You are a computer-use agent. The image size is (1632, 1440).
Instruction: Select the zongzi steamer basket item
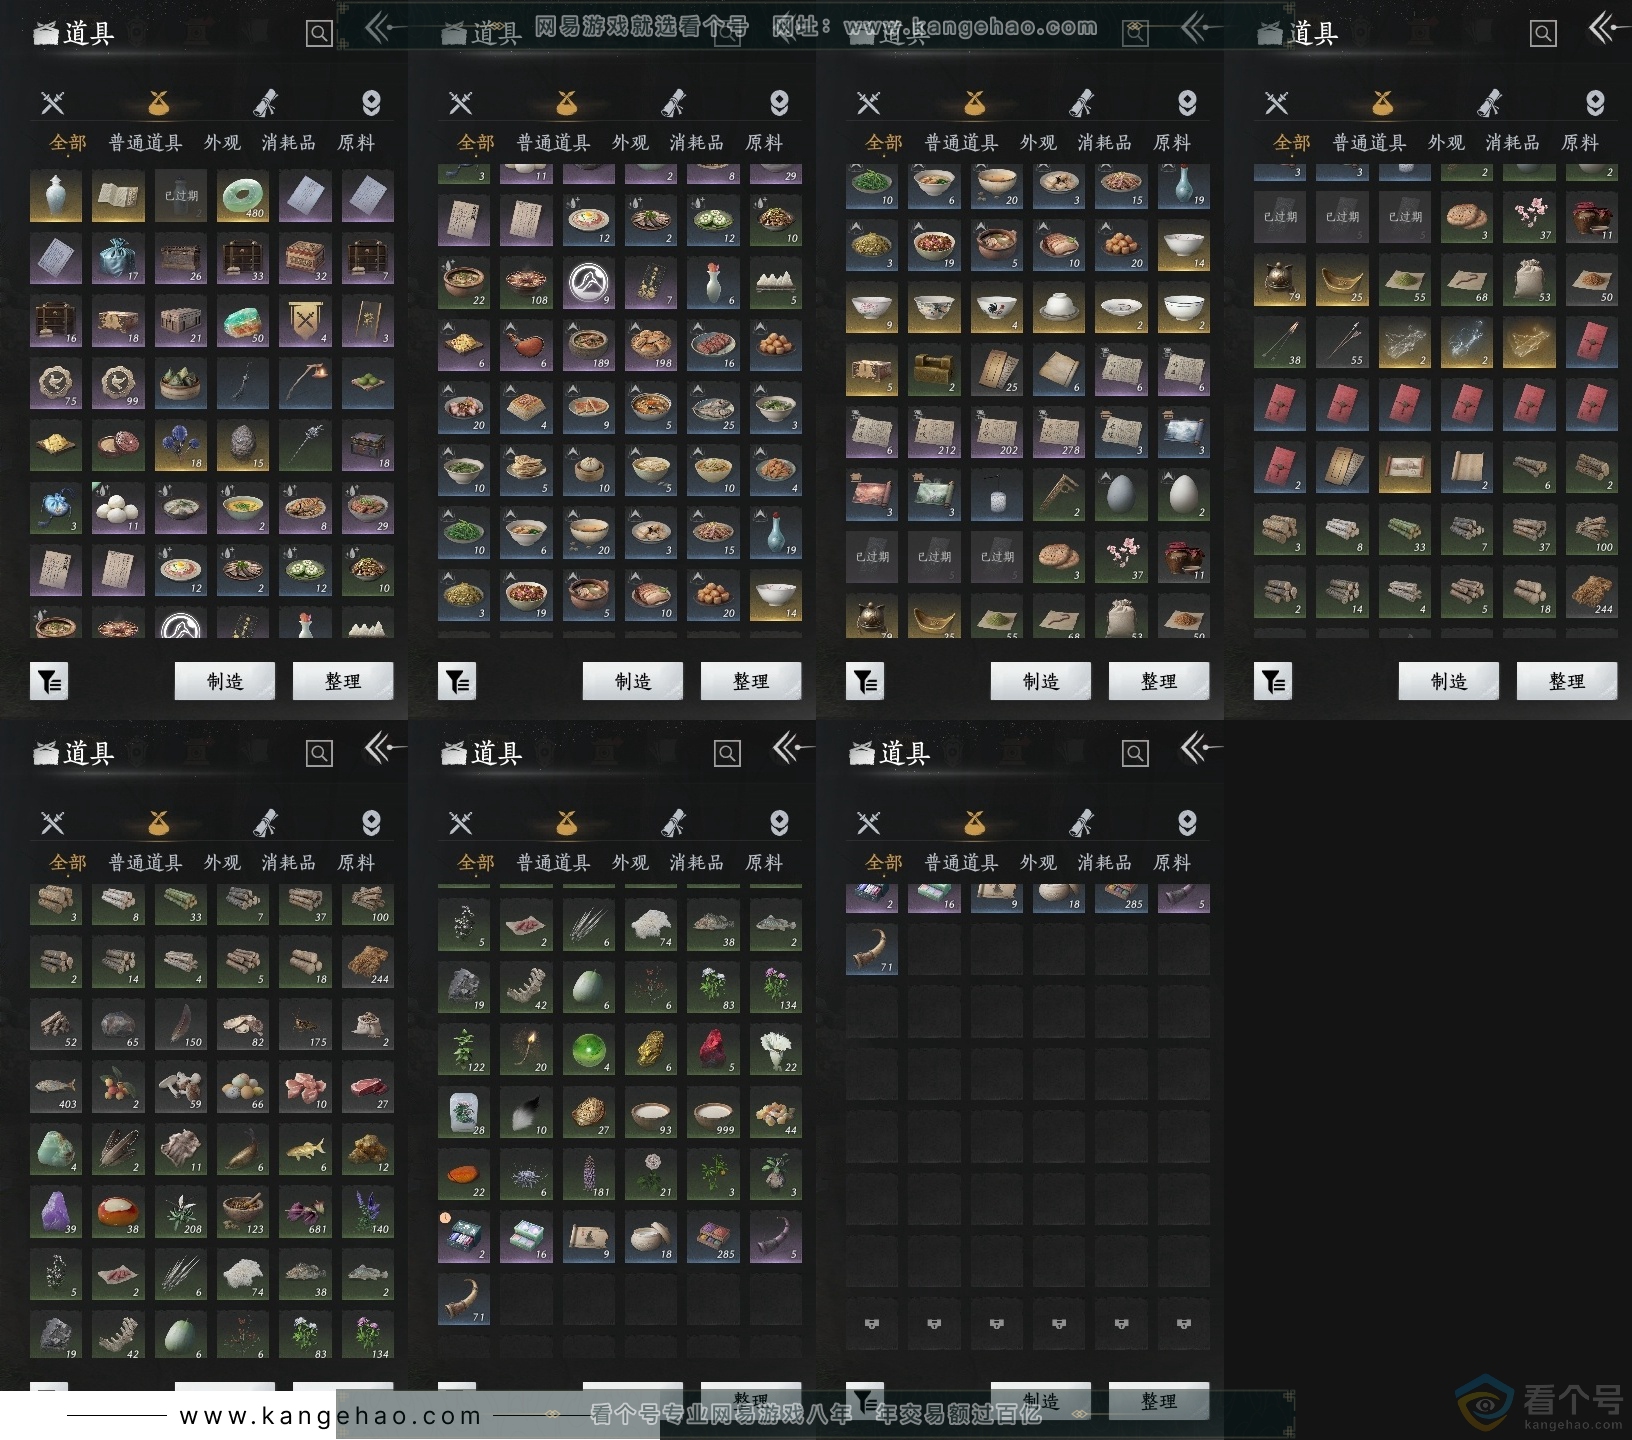click(180, 383)
